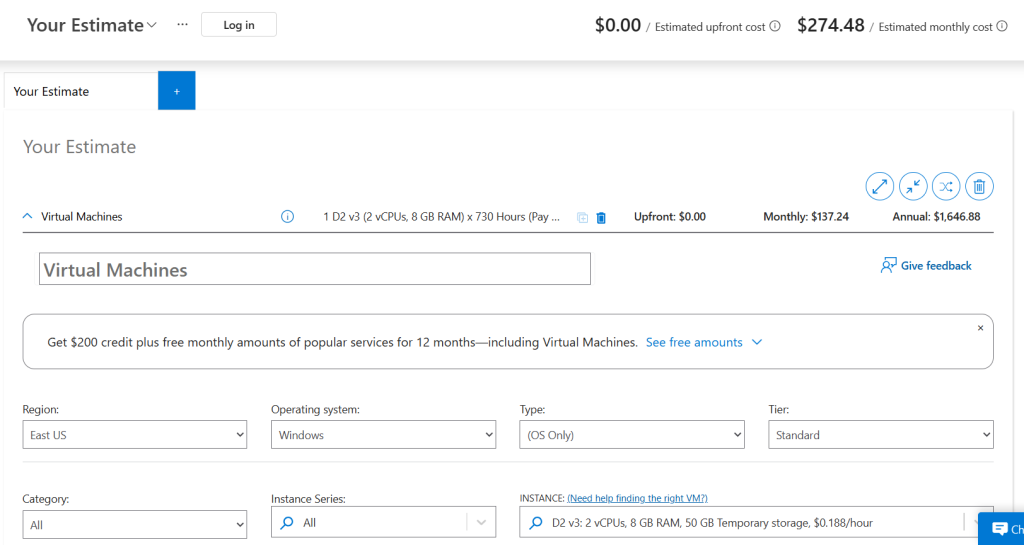Click the Upfront: $0.00 value in row
The width and height of the screenshot is (1024, 545).
tap(670, 217)
